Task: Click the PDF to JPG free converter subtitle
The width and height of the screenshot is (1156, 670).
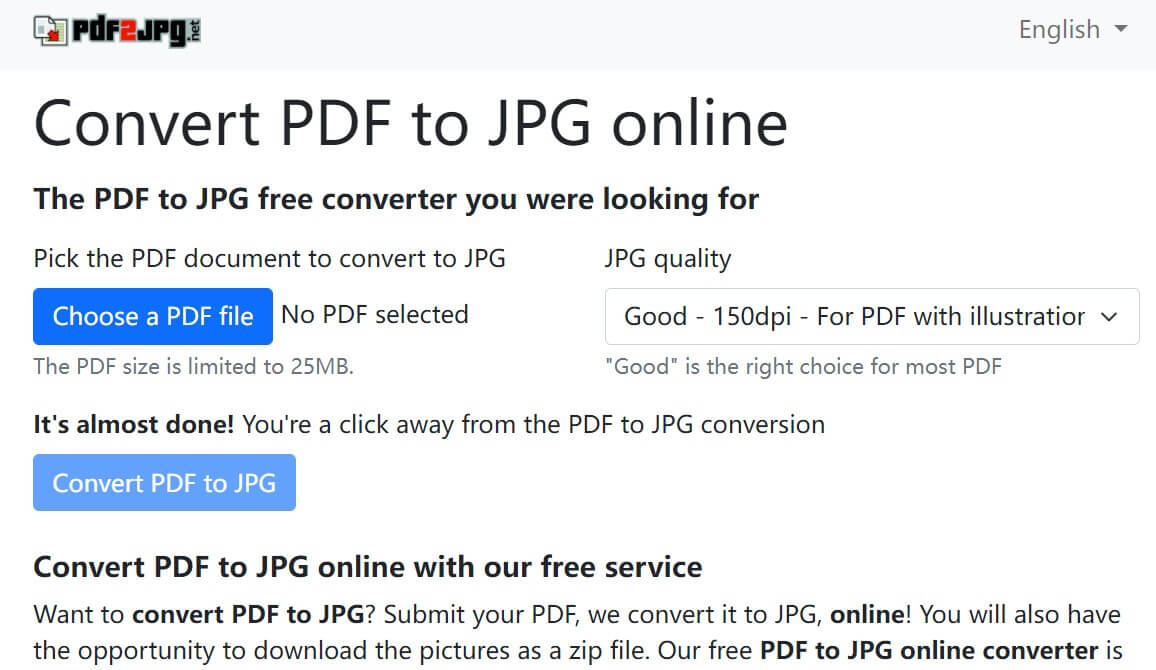Action: tap(396, 199)
